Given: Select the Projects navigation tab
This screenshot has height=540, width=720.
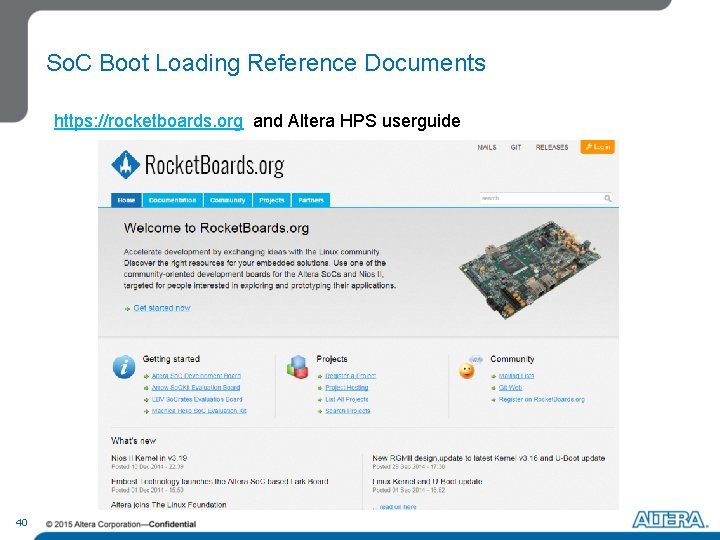Looking at the screenshot, I should click(x=271, y=200).
